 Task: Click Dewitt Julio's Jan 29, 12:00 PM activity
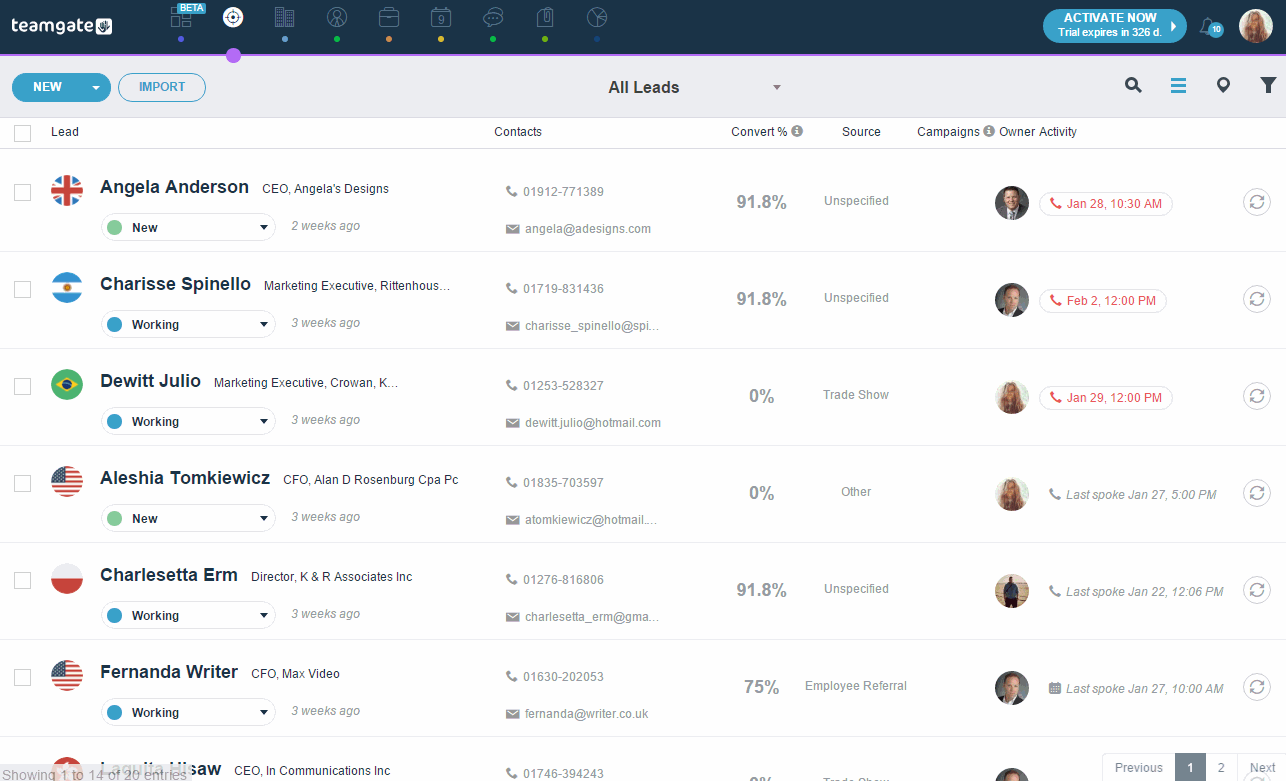pyautogui.click(x=1106, y=398)
